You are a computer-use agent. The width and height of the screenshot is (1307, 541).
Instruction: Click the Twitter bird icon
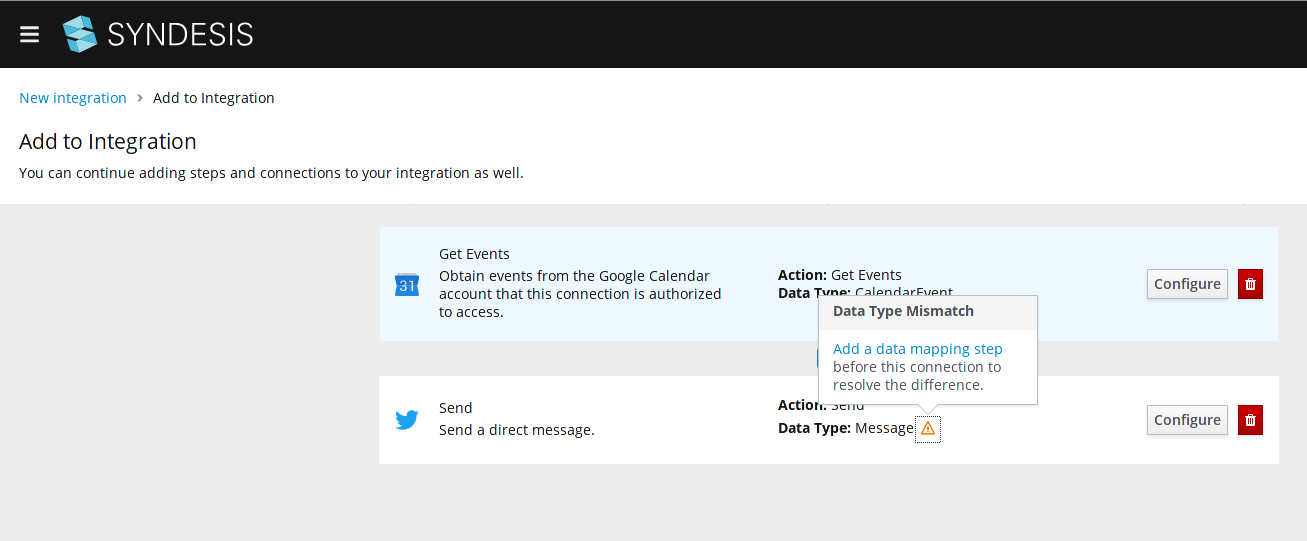(407, 420)
